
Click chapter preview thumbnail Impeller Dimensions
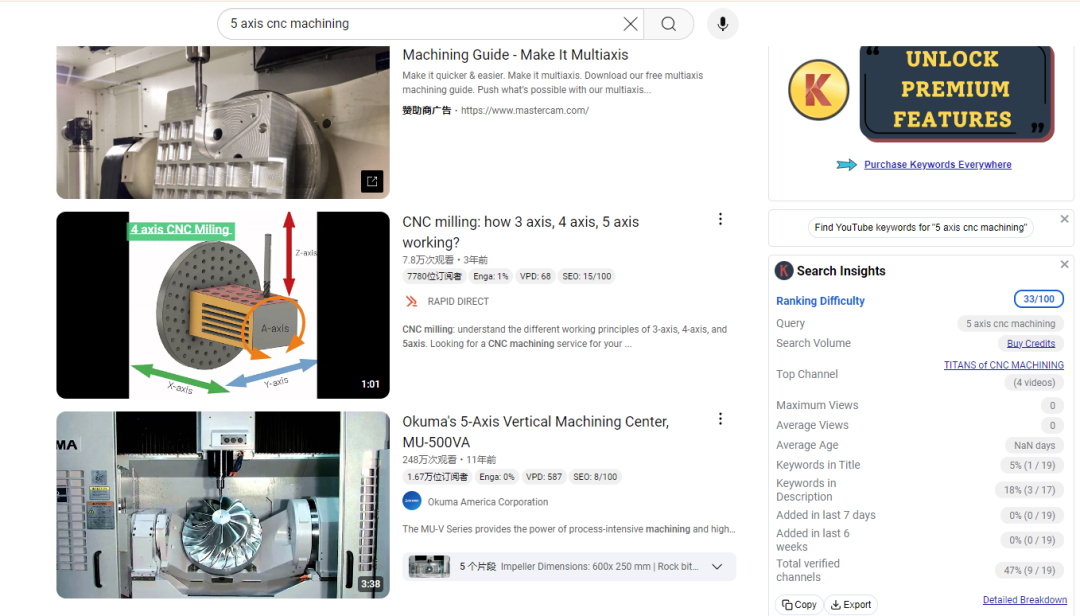click(429, 566)
